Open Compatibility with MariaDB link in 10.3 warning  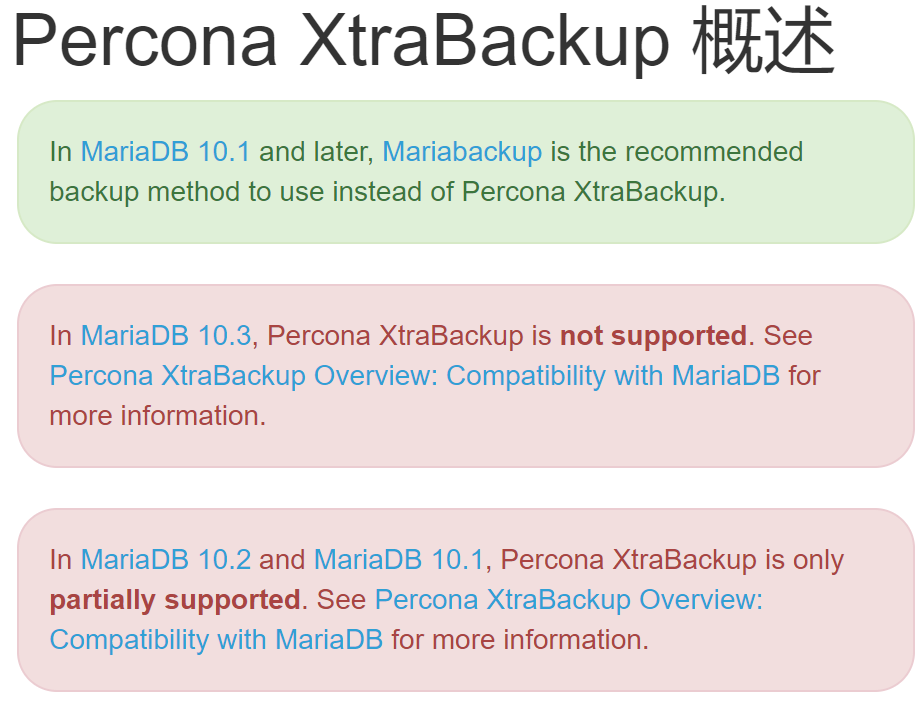[x=414, y=376]
